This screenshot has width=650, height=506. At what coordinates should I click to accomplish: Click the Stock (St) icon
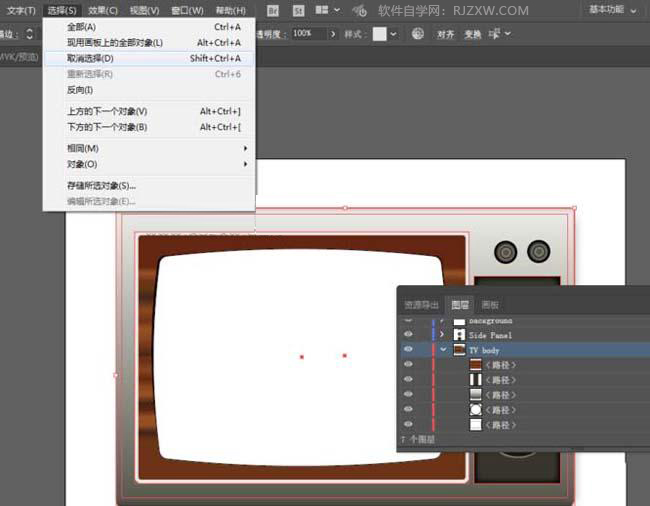coord(299,10)
